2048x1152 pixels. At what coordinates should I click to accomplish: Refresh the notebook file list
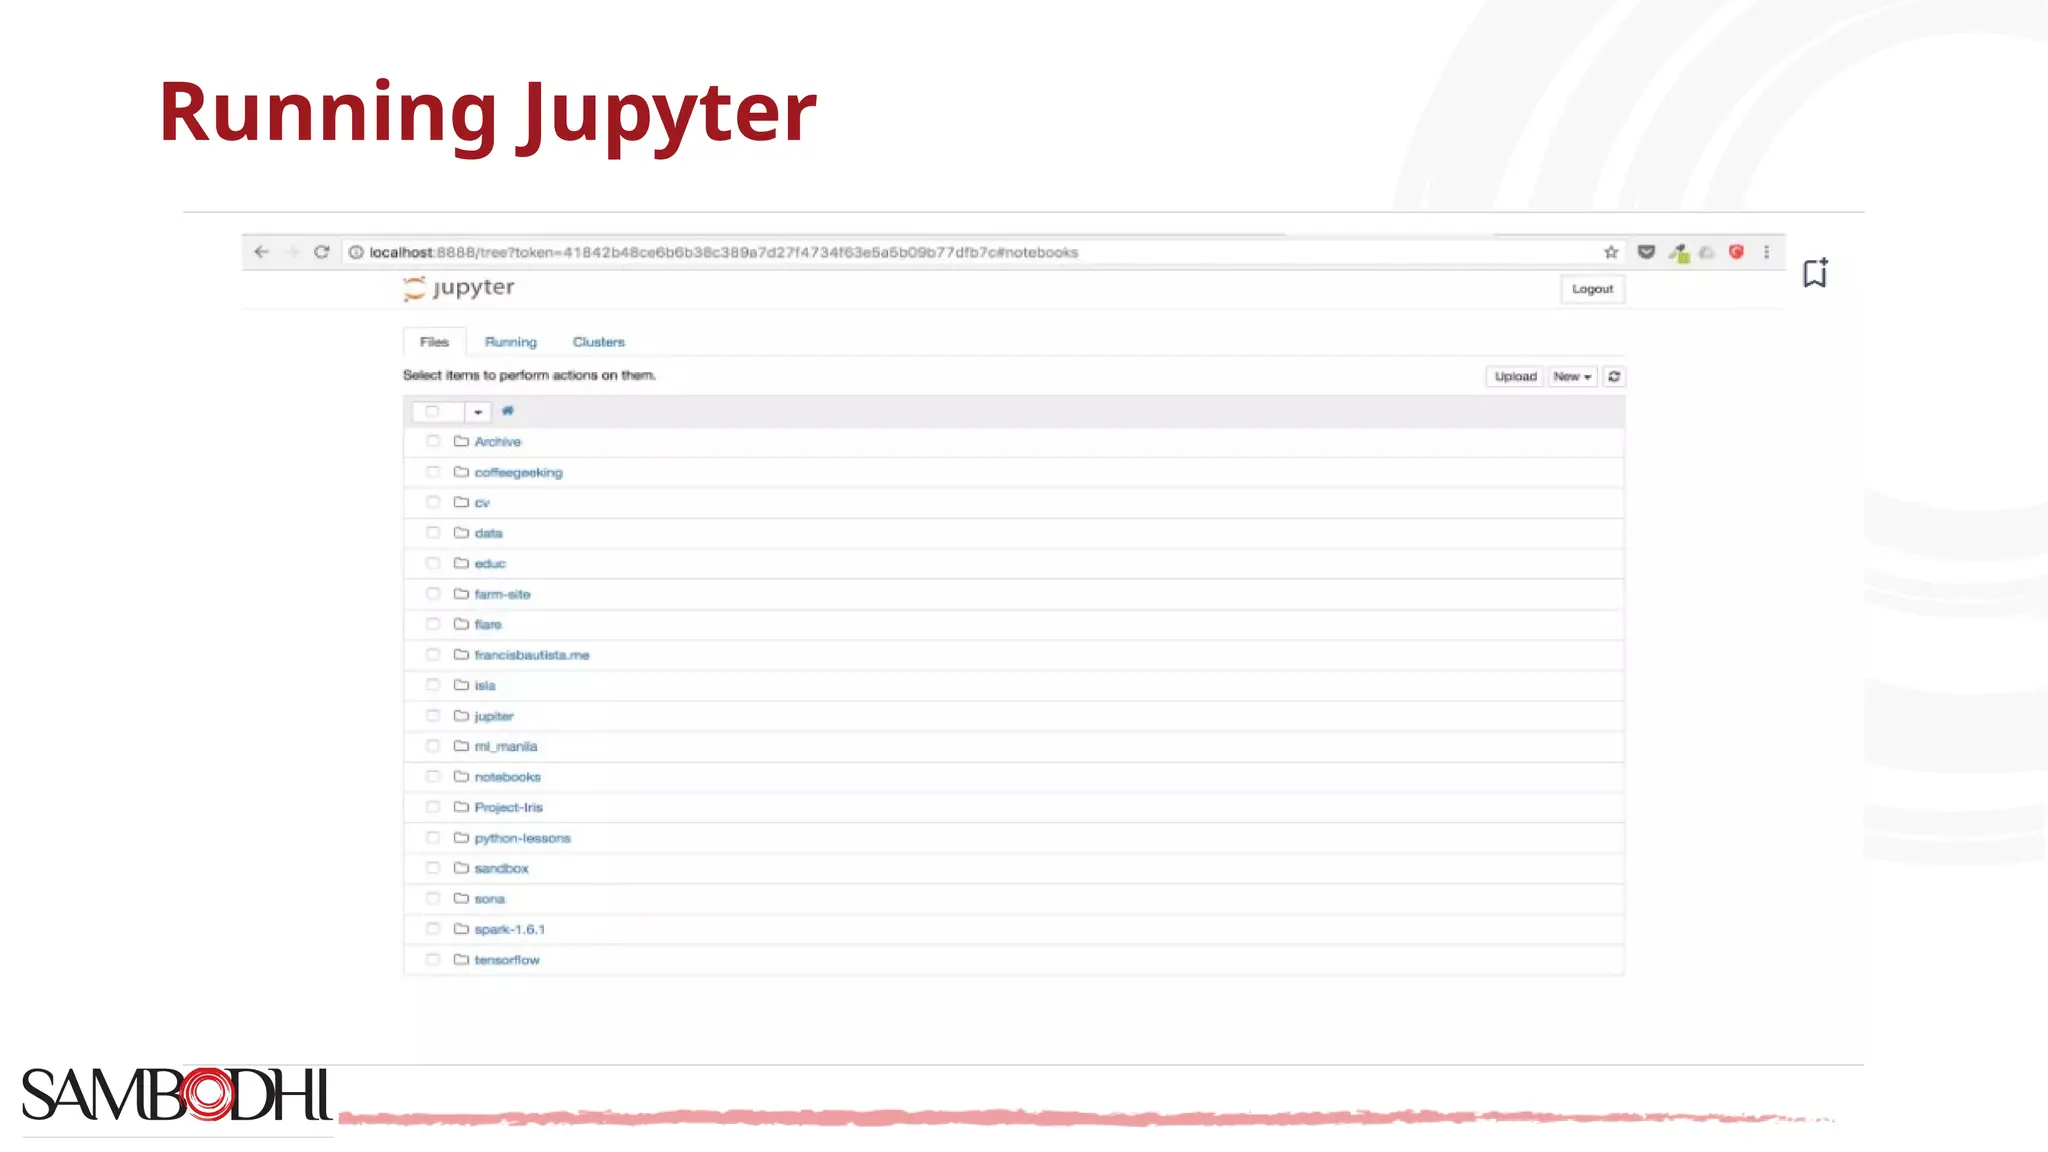click(x=1614, y=377)
